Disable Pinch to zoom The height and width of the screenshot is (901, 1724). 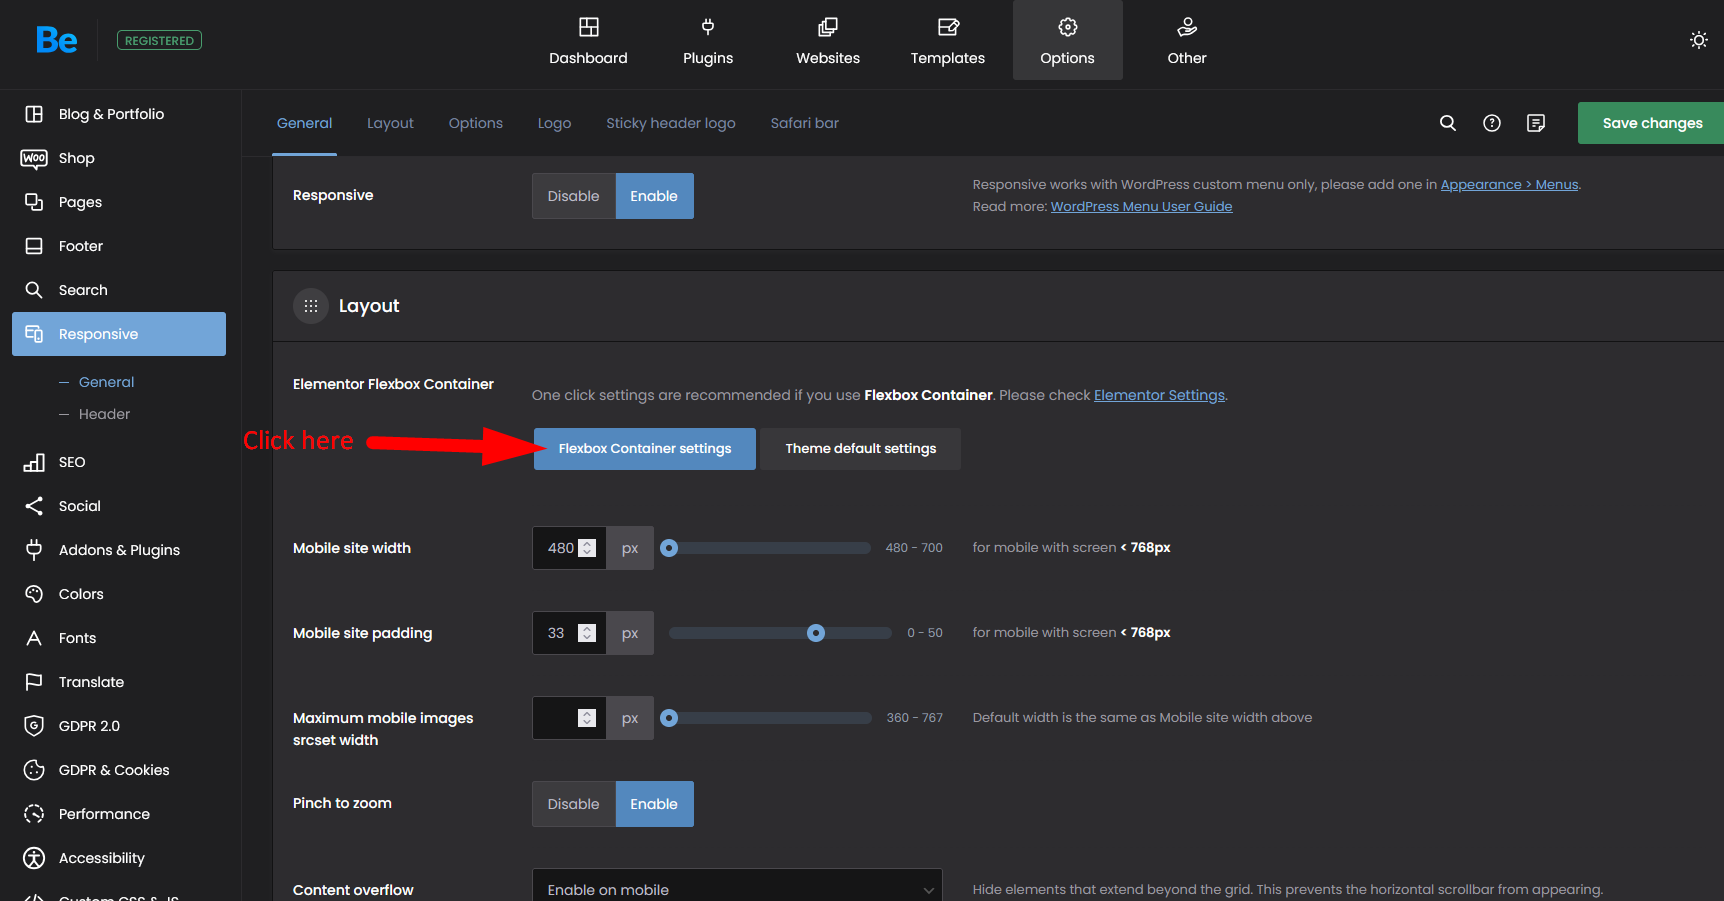(573, 804)
